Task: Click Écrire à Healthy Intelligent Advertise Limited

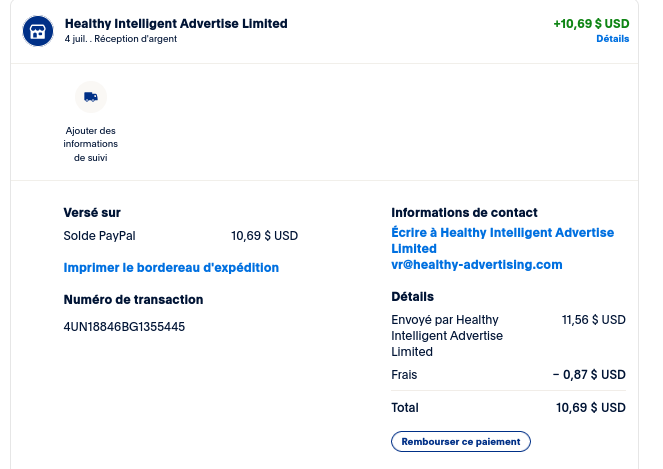Action: [x=502, y=240]
